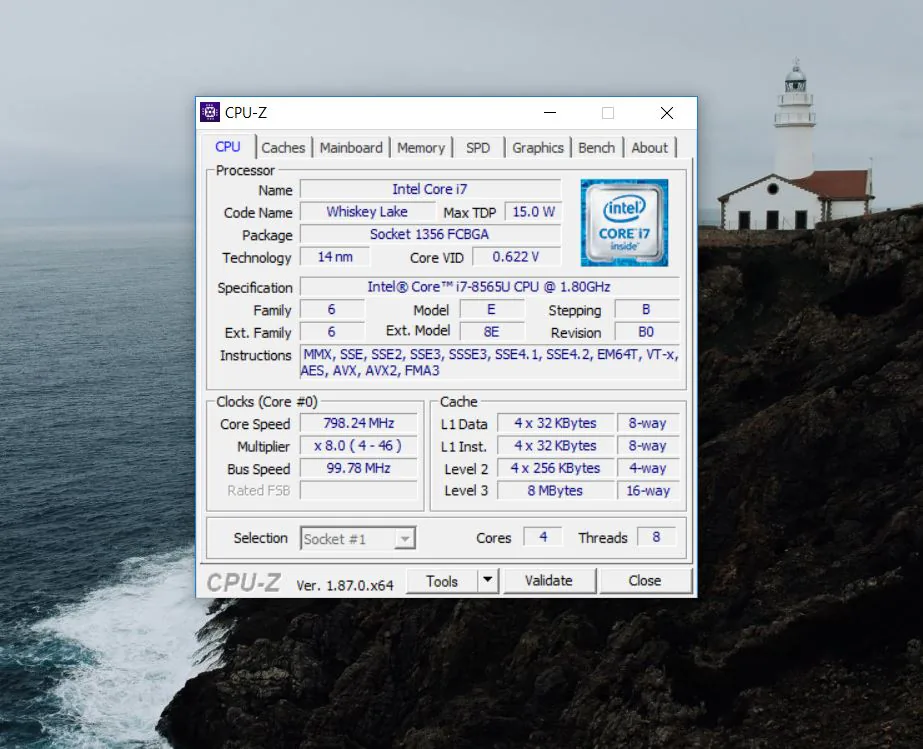Click the Intel Core i7 logo badge
The image size is (923, 749).
pos(624,223)
